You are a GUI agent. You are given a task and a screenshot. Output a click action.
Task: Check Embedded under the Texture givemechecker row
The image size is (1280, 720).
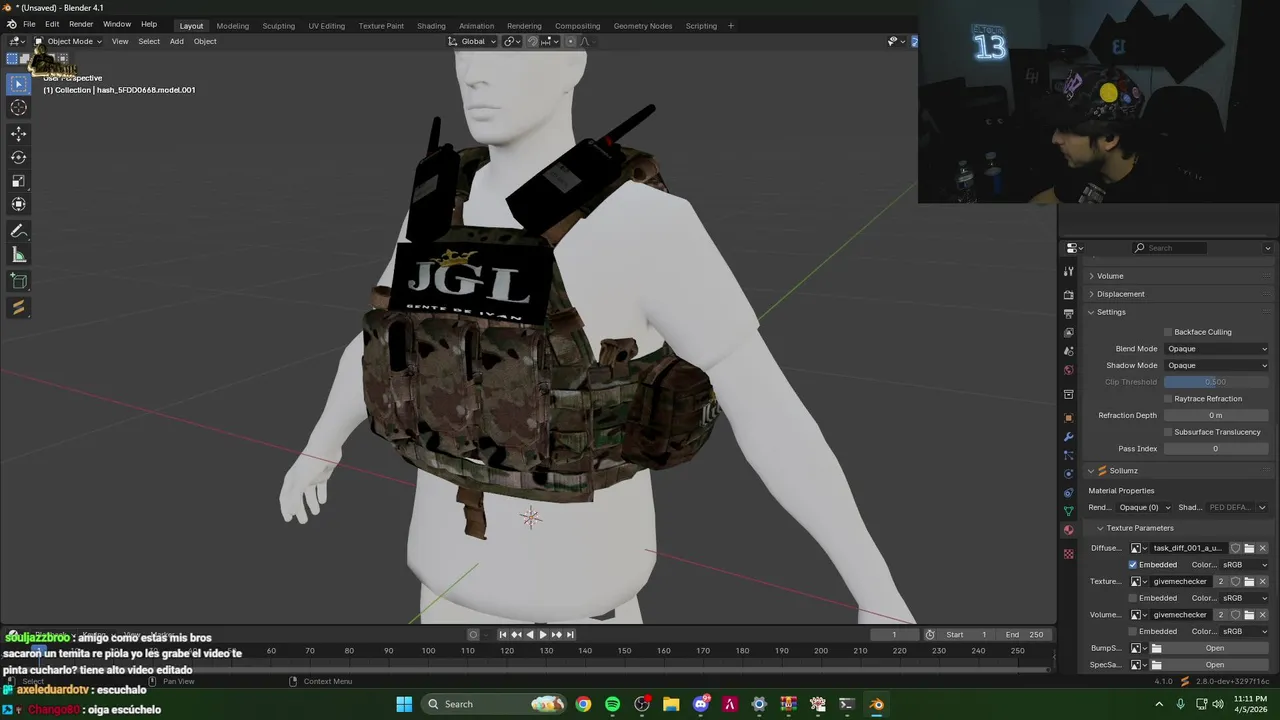(1133, 598)
